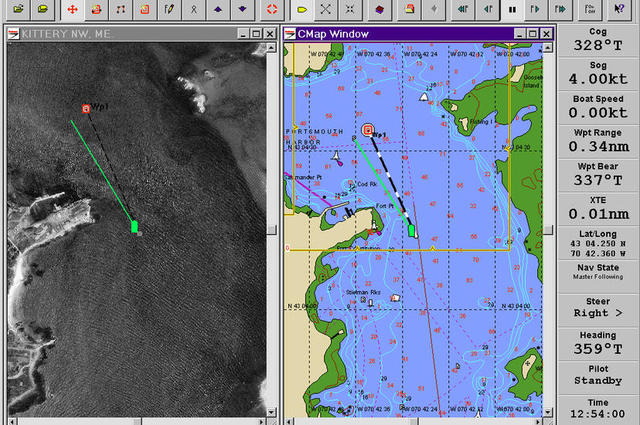Click the red segmented circle target icon
The image size is (640, 425).
coord(271,9)
